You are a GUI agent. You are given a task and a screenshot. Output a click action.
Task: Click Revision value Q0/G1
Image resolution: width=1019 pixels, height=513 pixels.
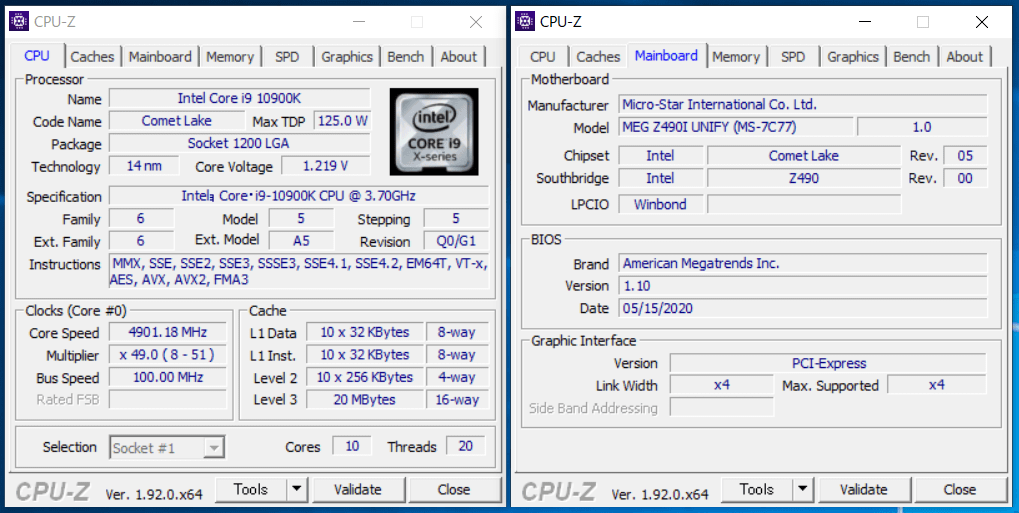pyautogui.click(x=456, y=241)
